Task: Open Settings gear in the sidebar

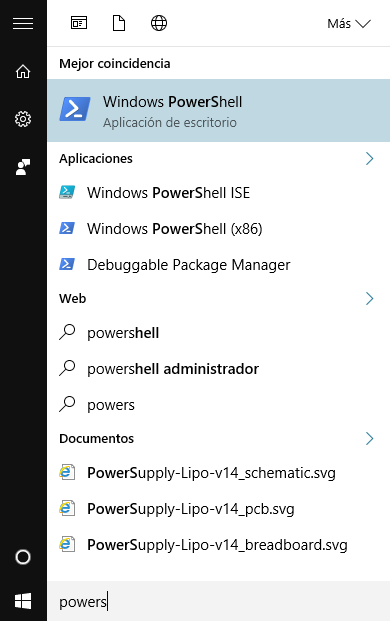Action: (23, 119)
